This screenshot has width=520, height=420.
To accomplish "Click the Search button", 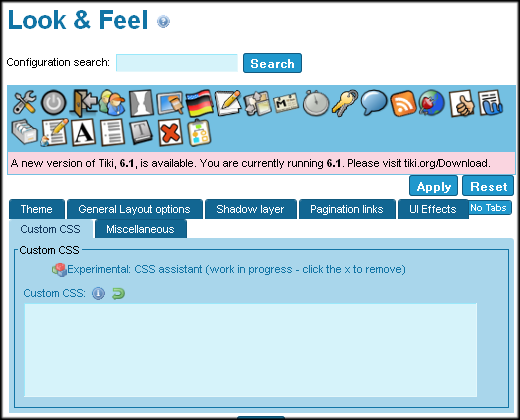I will pyautogui.click(x=272, y=63).
